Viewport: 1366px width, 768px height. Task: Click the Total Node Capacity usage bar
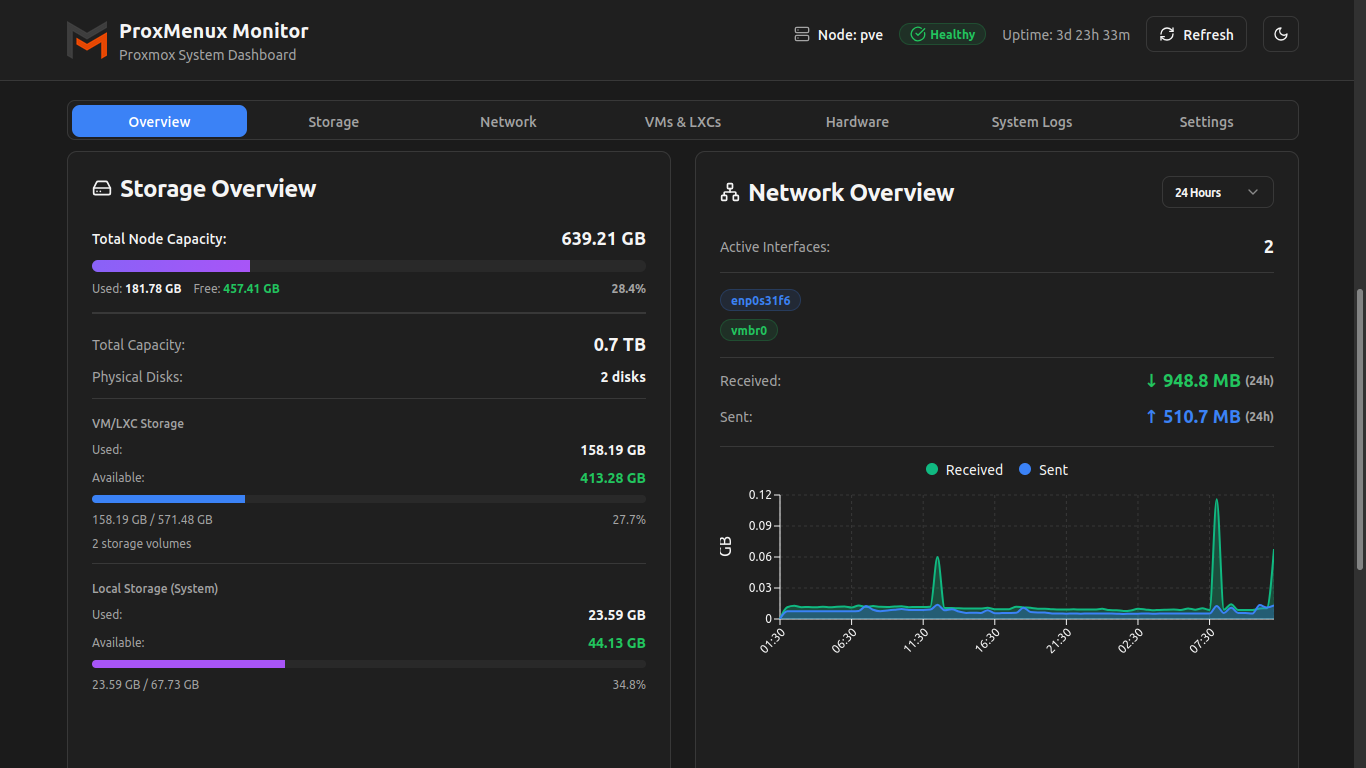[x=368, y=266]
